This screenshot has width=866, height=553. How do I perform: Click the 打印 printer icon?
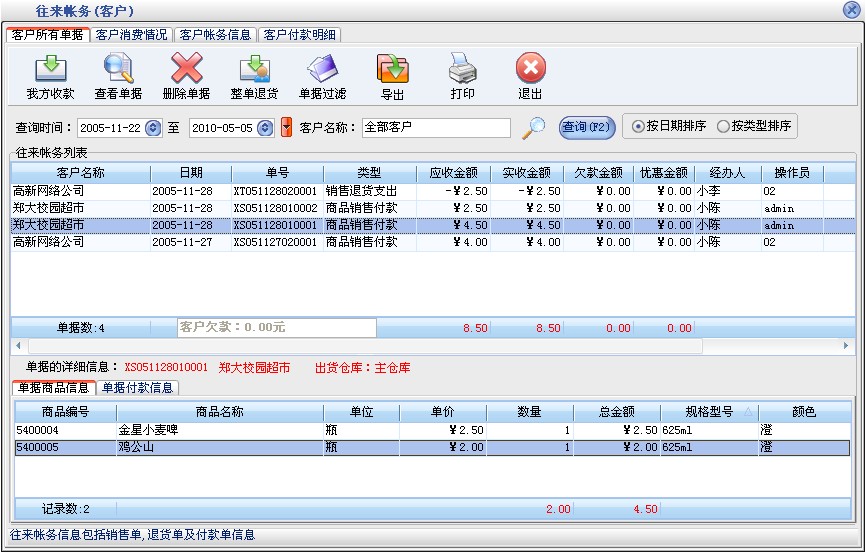(x=462, y=70)
